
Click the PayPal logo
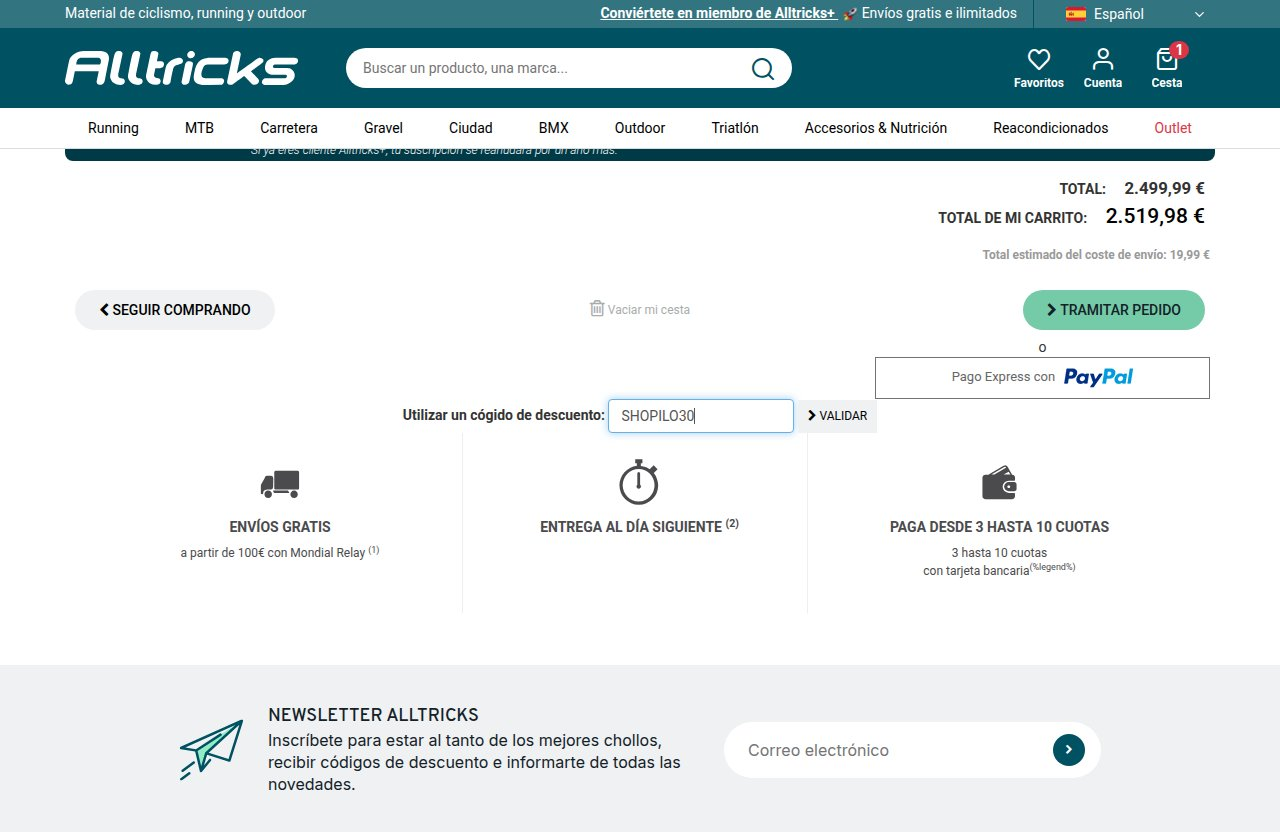click(x=1098, y=377)
